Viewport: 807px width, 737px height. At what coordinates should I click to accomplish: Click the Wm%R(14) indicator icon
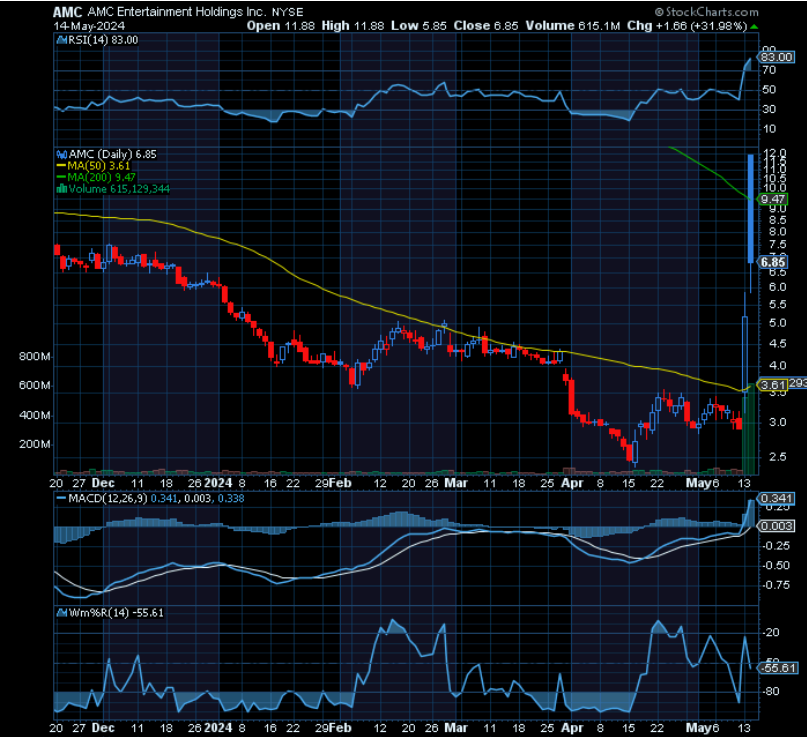(61, 610)
